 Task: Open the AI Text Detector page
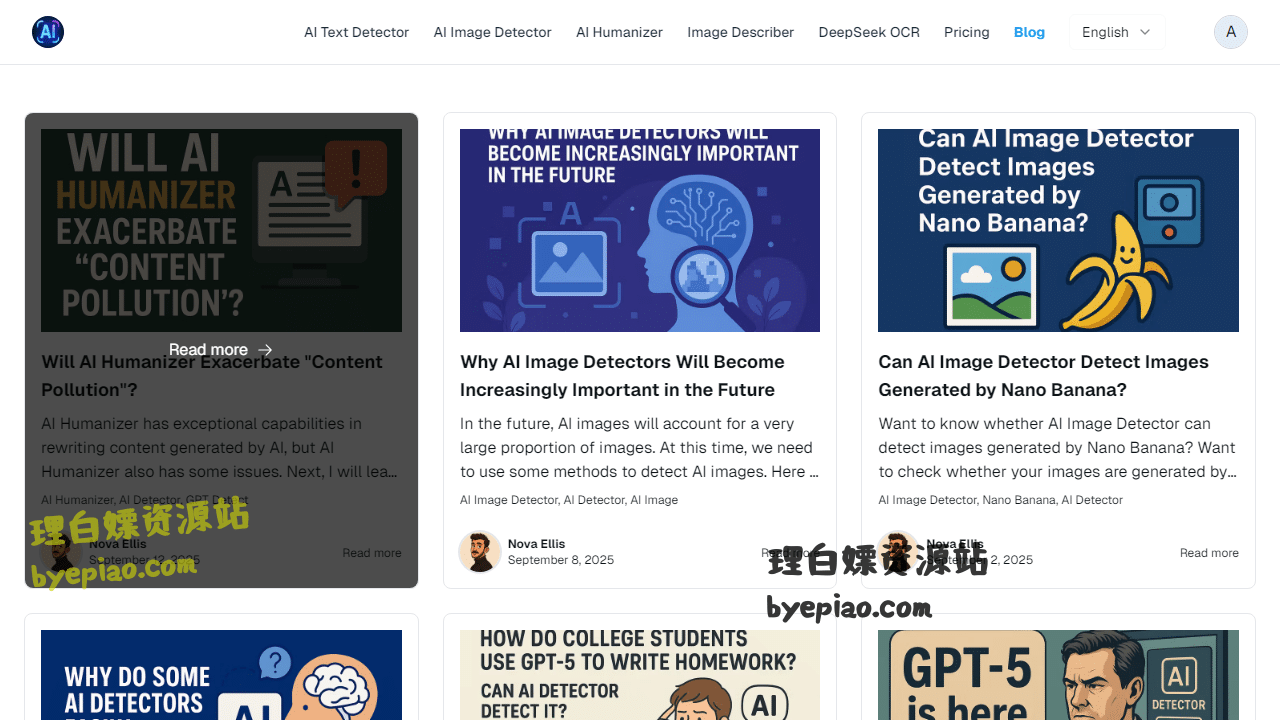(x=357, y=32)
